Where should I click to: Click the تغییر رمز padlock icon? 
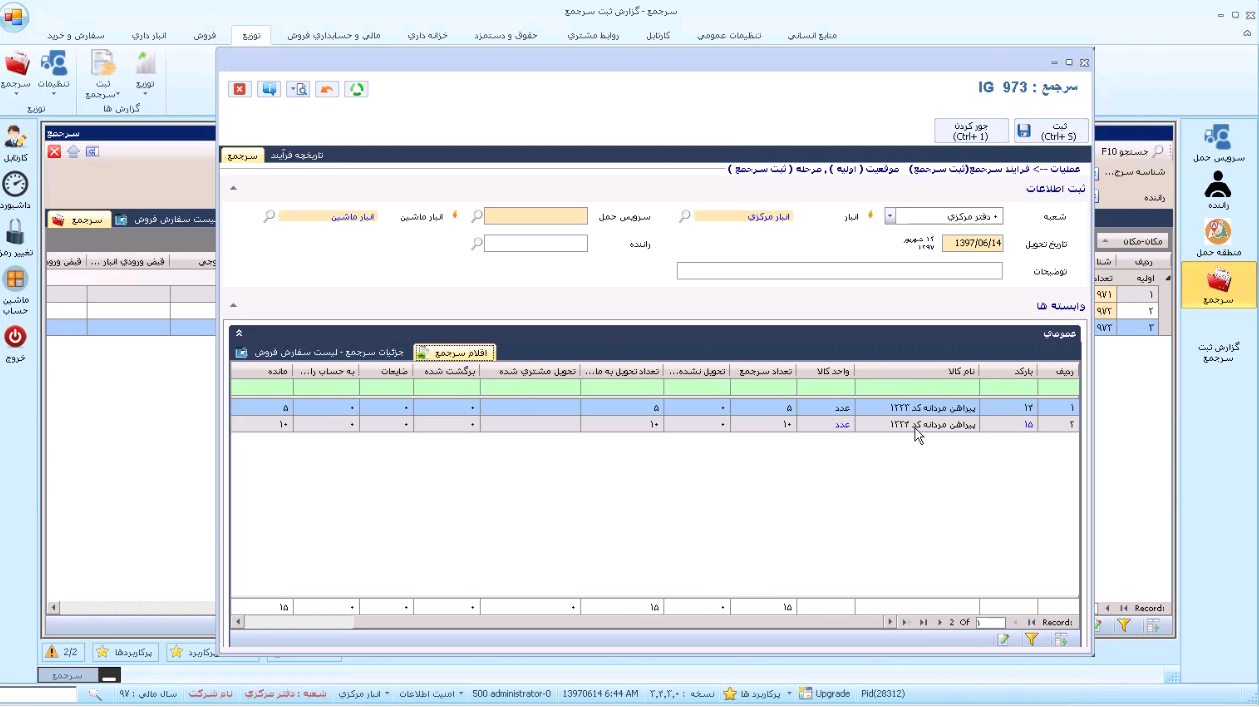pos(15,233)
